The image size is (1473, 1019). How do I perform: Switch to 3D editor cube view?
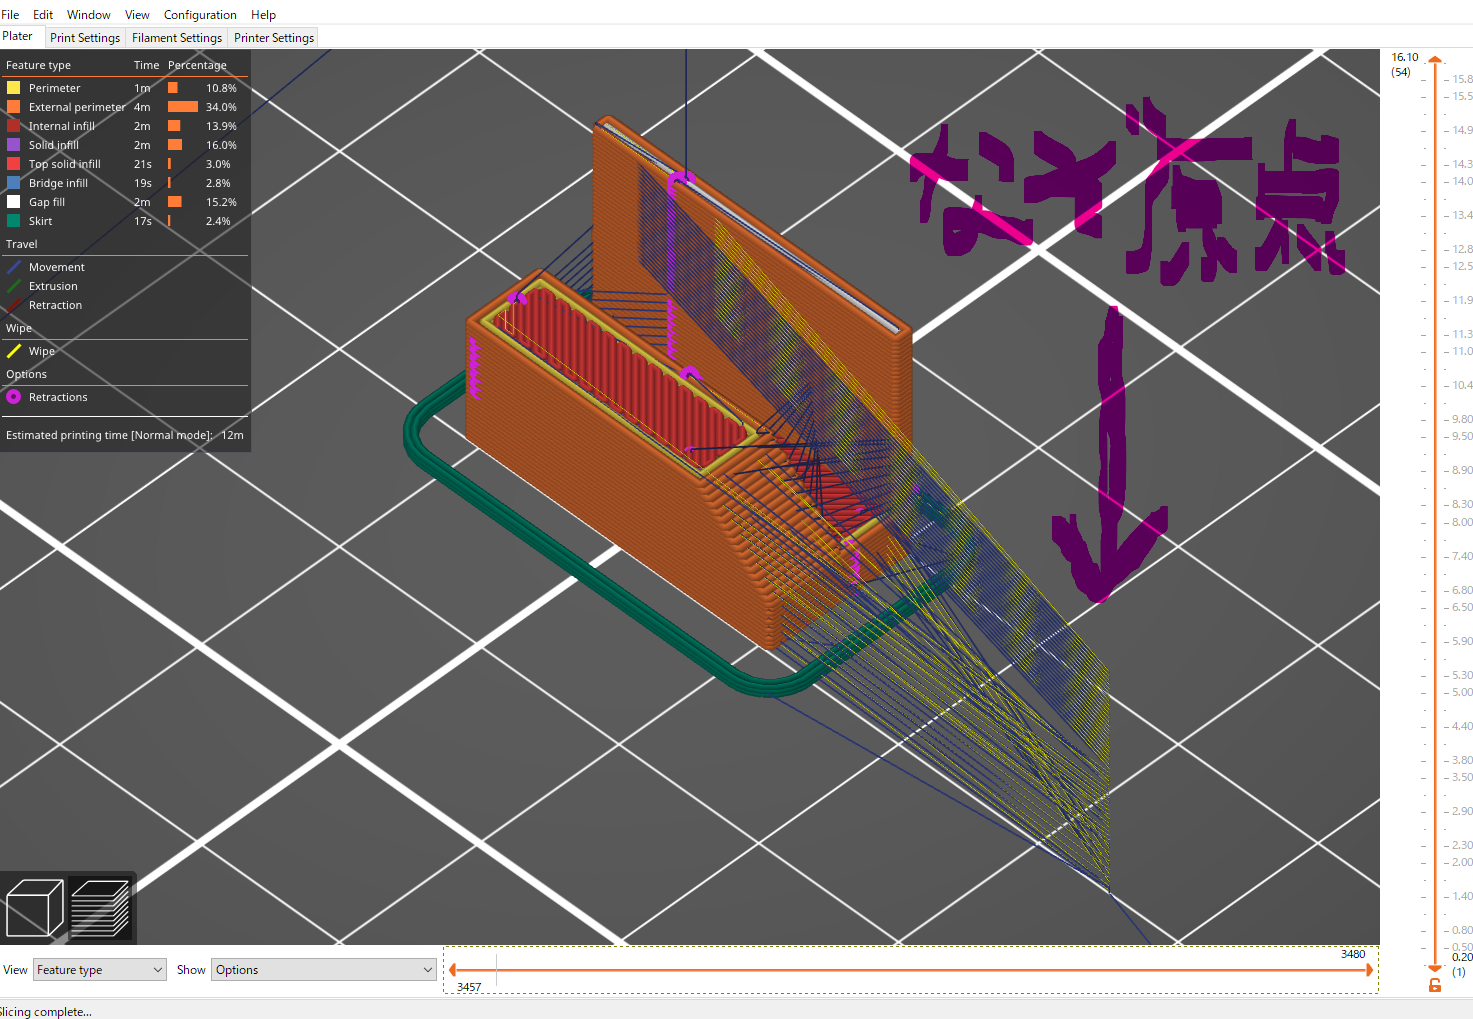pyautogui.click(x=35, y=908)
